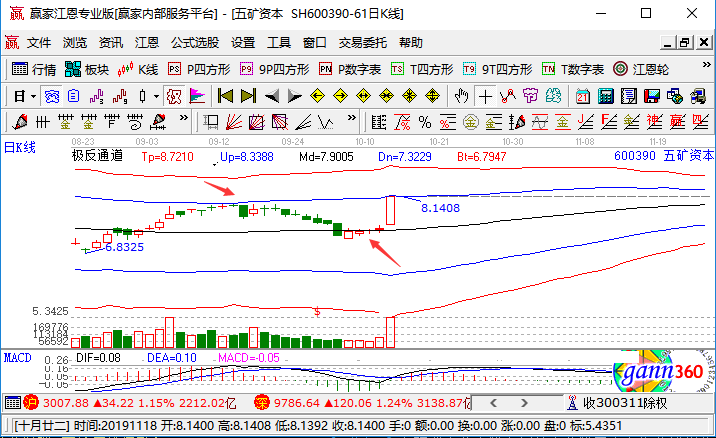Select the black % percentage tool

click(425, 122)
